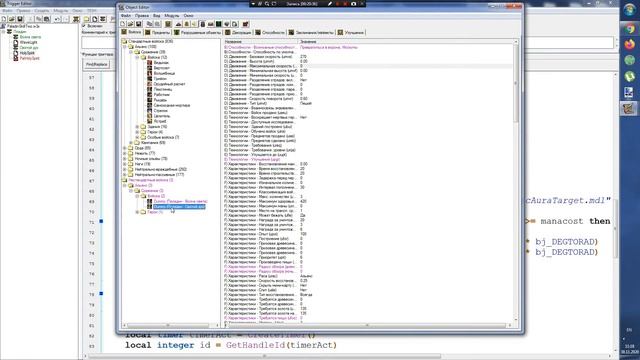Click Firefox icon on the Windows taskbar

click(x=629, y=44)
